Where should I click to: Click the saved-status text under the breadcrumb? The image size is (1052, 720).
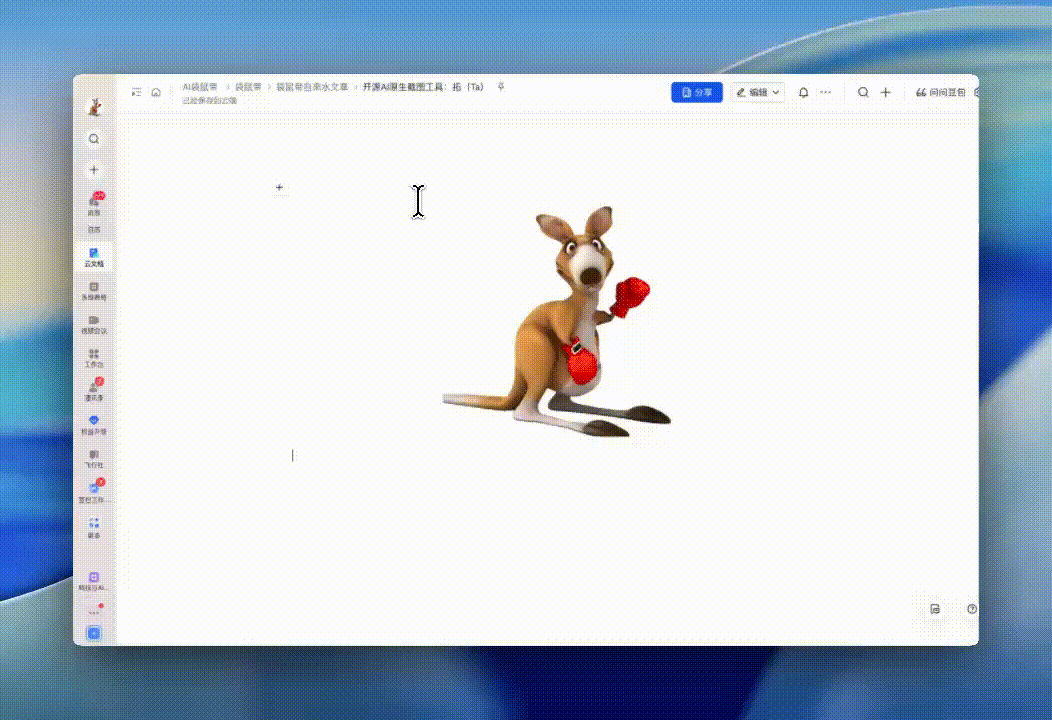[x=210, y=101]
